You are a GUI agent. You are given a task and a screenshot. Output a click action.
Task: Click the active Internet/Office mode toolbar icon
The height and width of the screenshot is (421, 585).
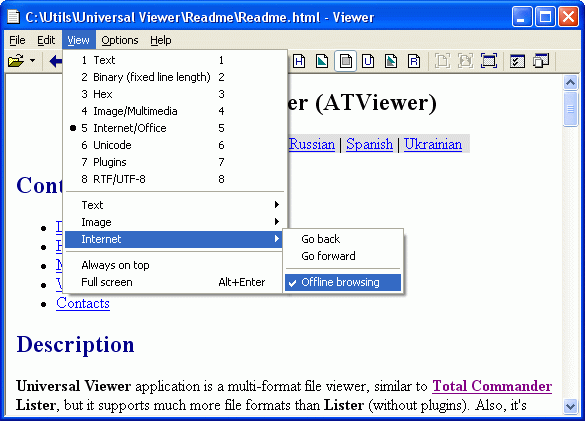[345, 61]
